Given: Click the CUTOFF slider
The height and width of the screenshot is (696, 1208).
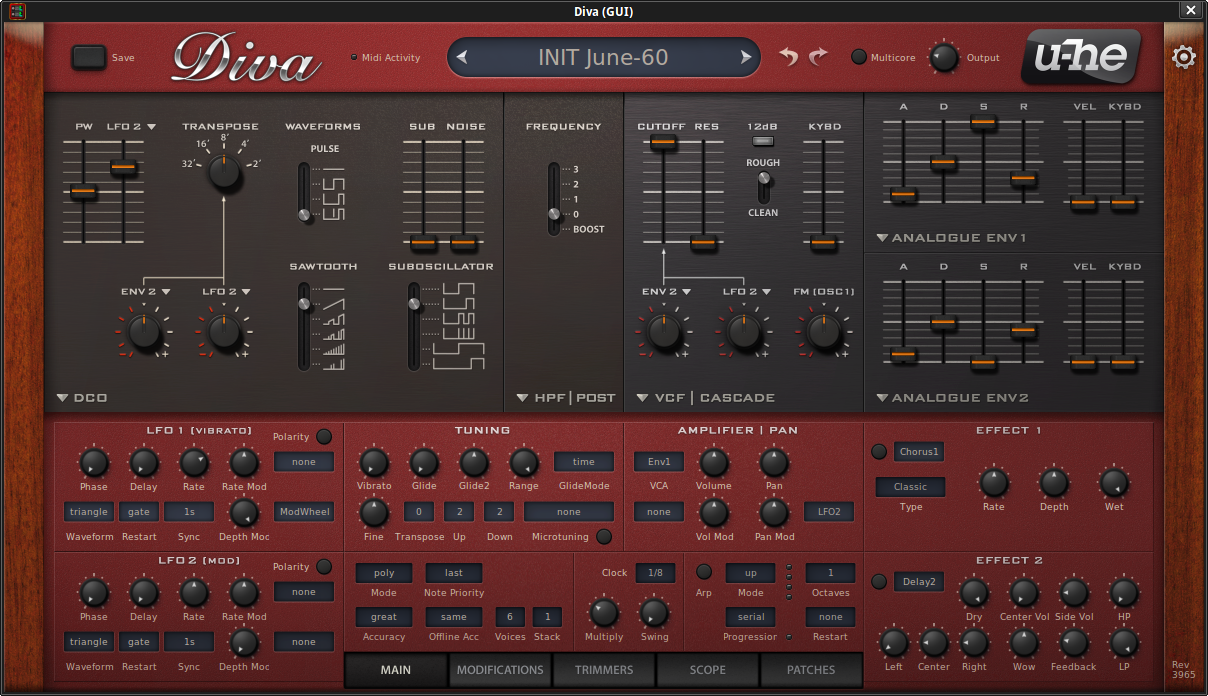Looking at the screenshot, I should [x=663, y=190].
